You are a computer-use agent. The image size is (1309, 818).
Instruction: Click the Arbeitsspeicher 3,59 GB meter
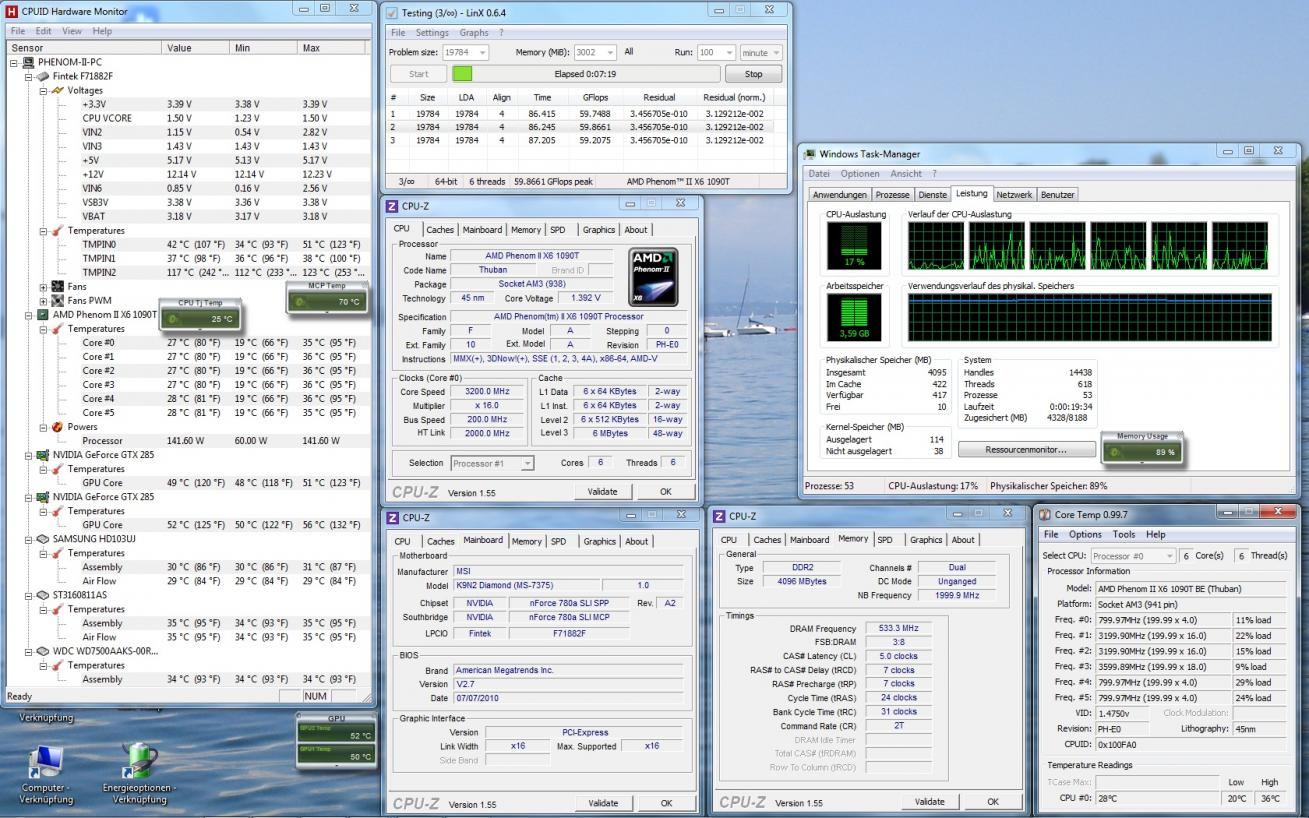854,318
